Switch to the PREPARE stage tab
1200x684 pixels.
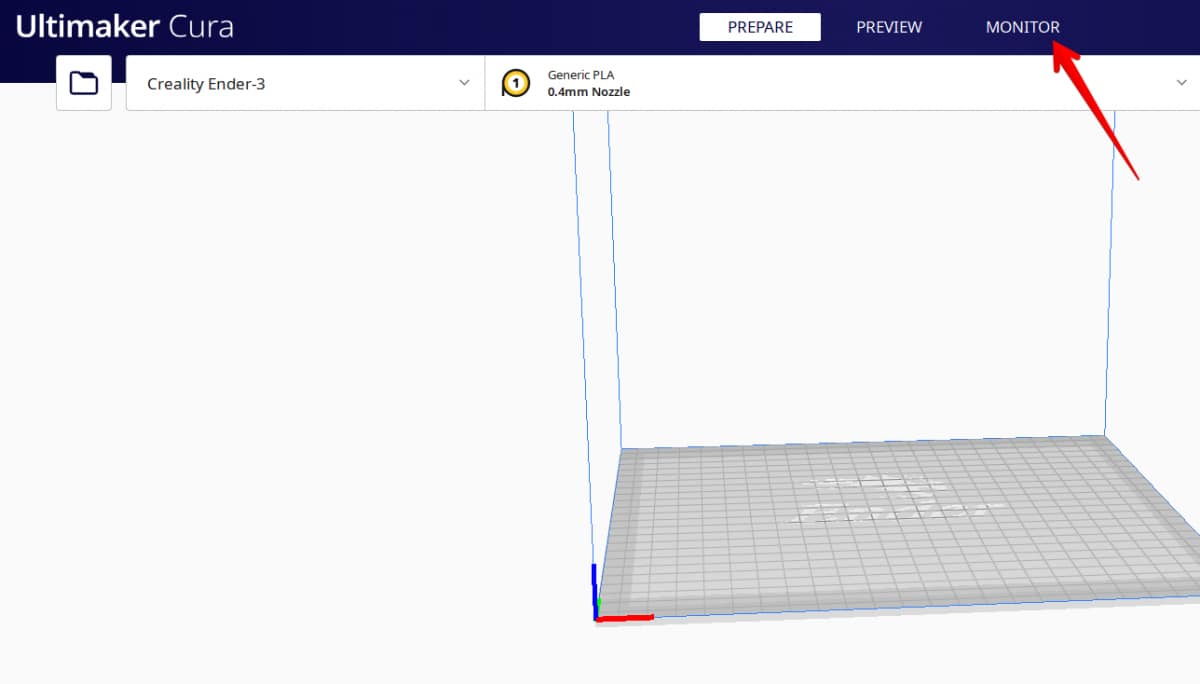(x=760, y=27)
